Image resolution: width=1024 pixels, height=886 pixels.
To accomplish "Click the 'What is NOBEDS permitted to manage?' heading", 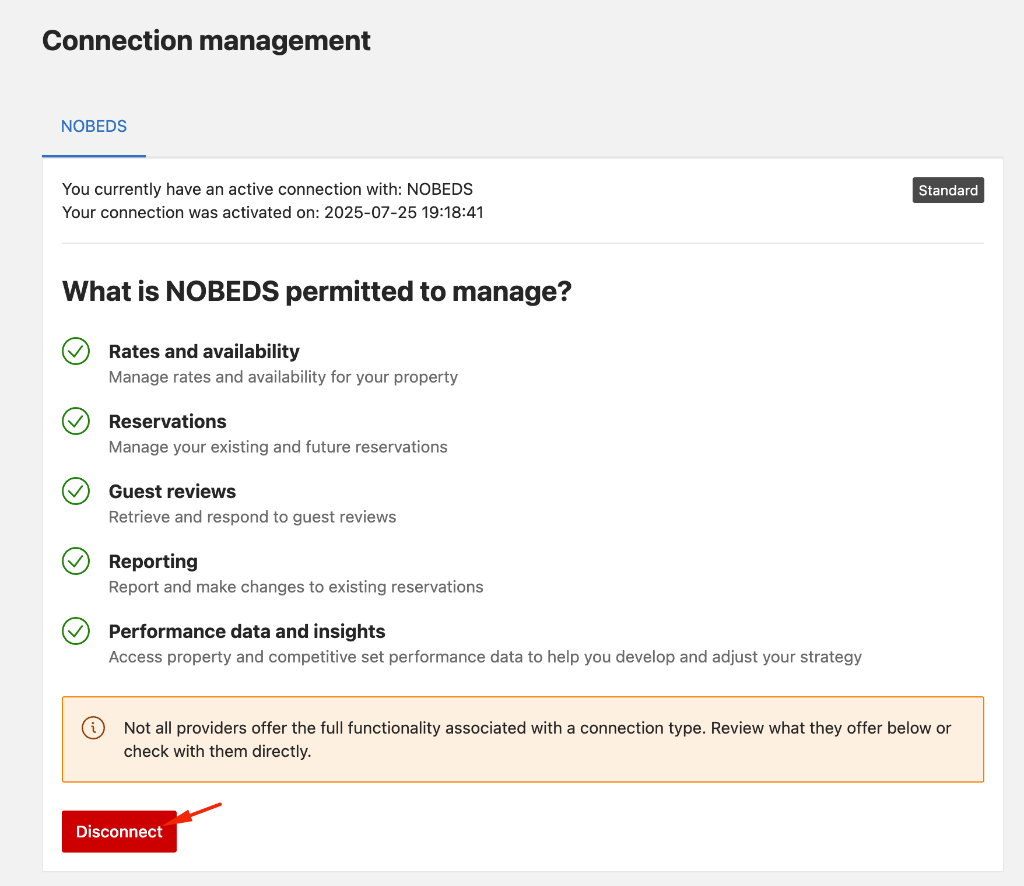I will 316,292.
